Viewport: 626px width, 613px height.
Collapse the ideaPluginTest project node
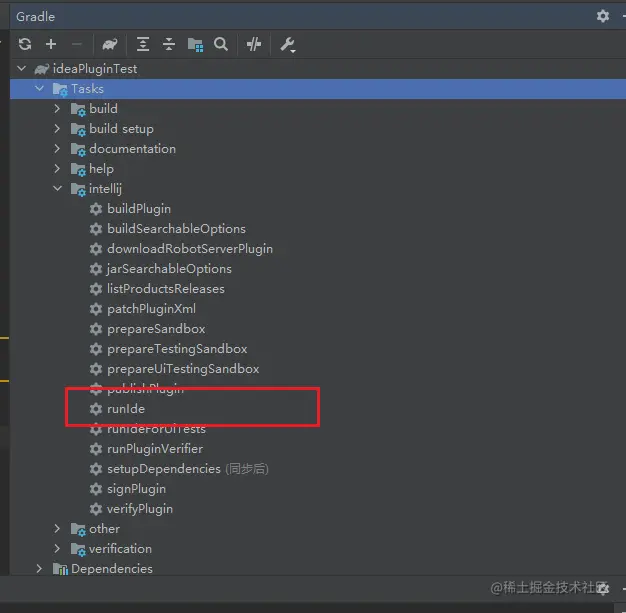pos(22,69)
